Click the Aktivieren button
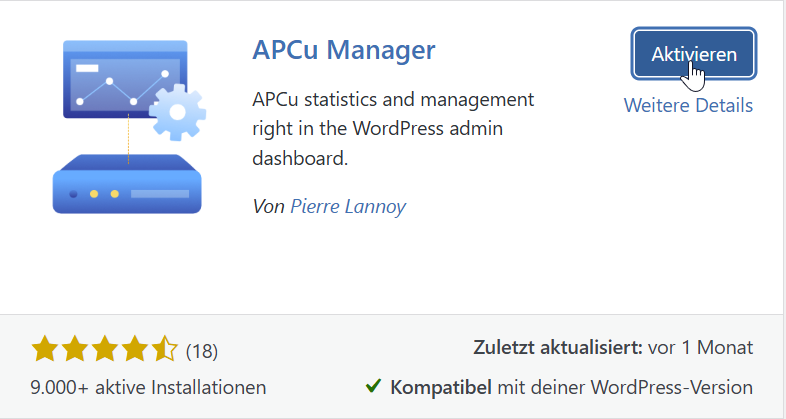Viewport: 786px width, 419px height. pos(694,54)
